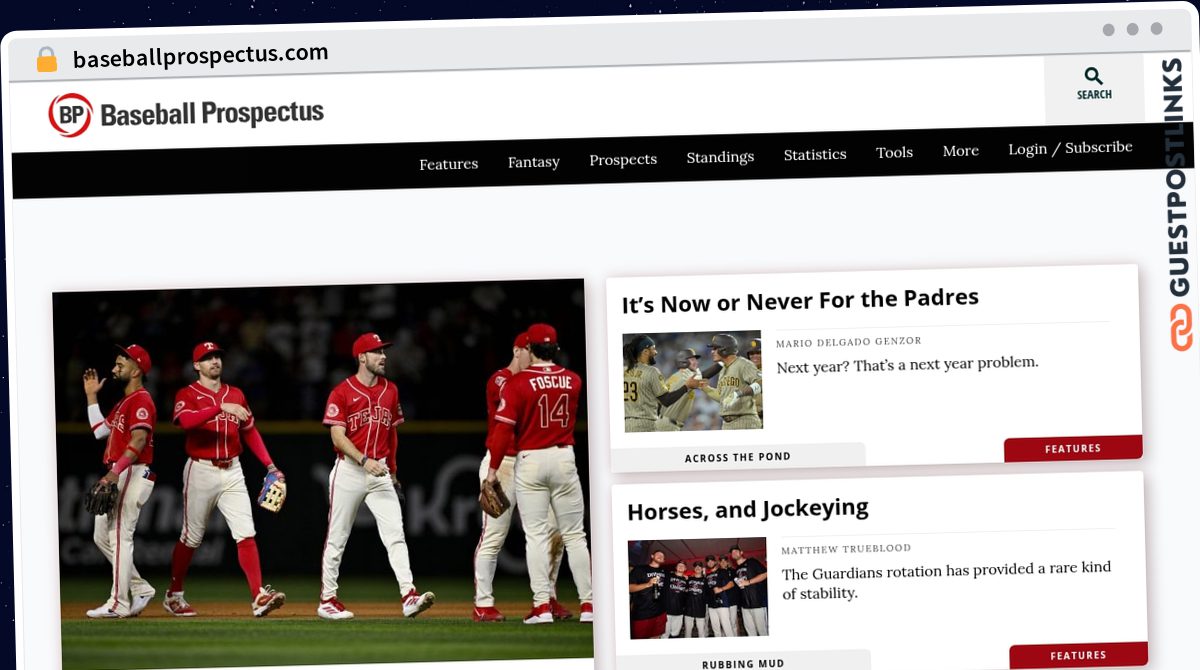Open "It's Now or Never For the Padres" headline
The image size is (1200, 670).
800,301
